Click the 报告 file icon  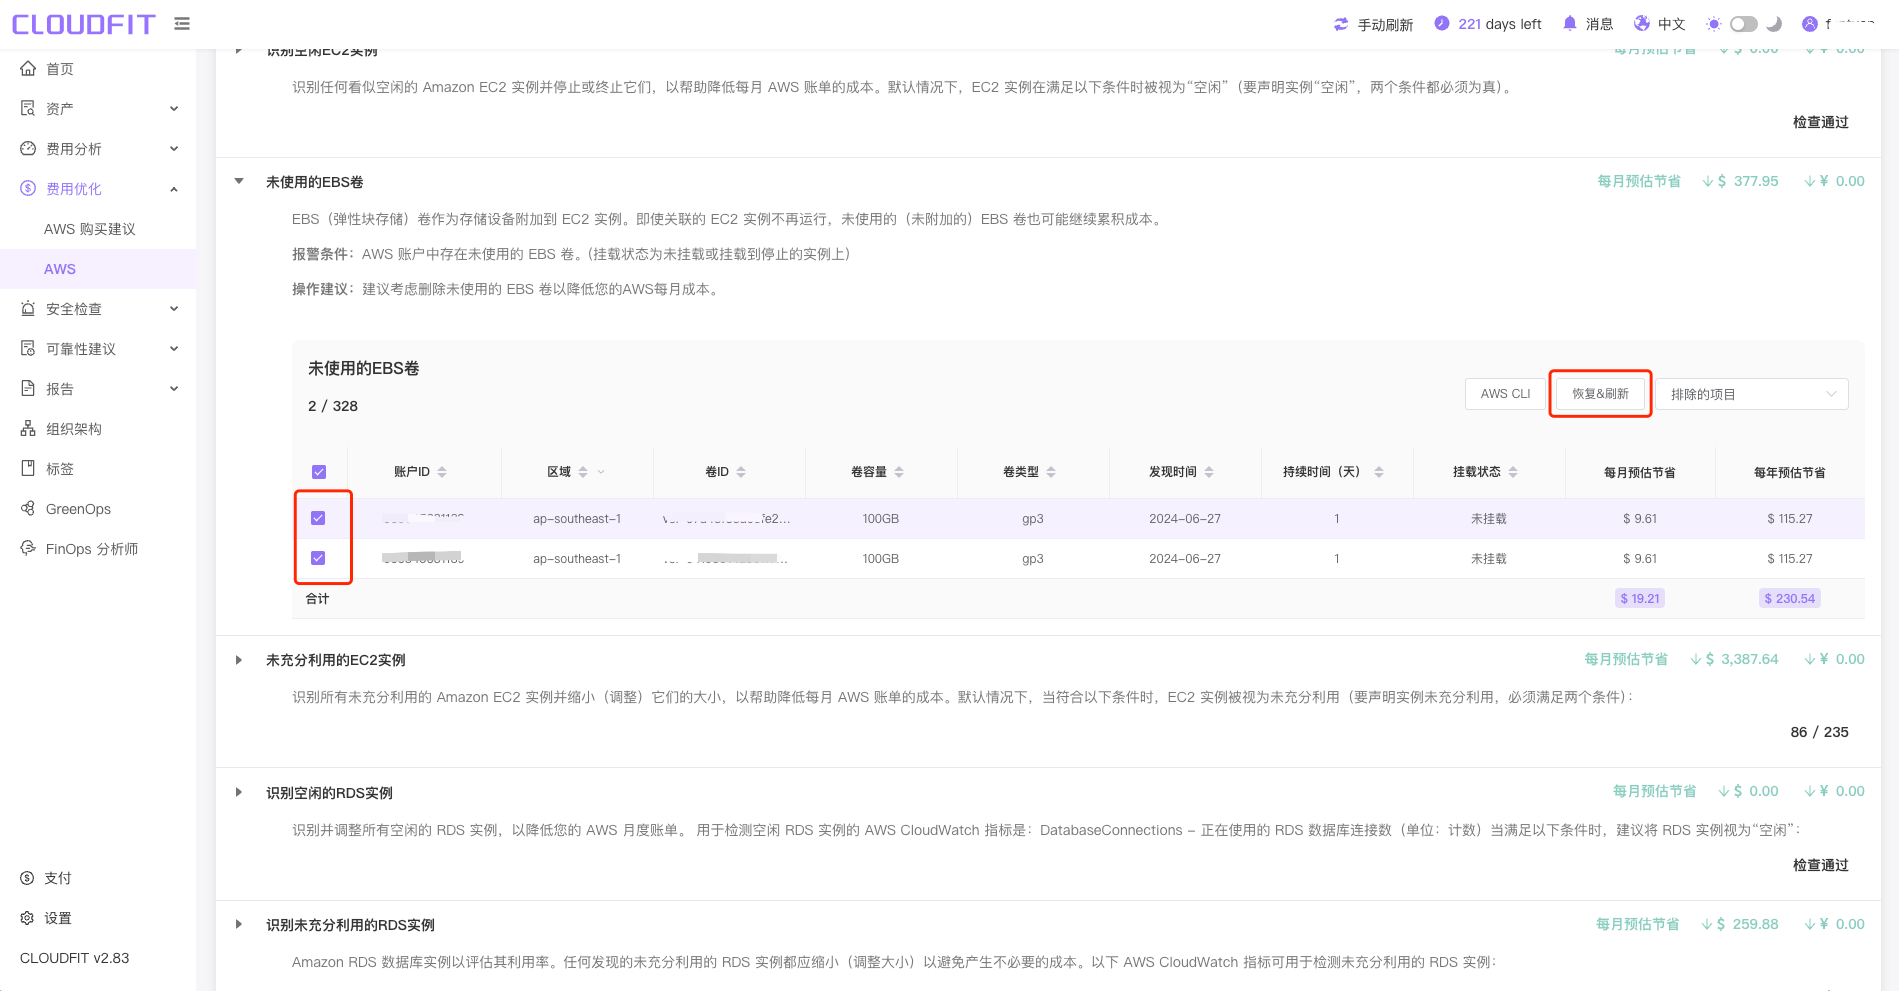click(x=28, y=388)
